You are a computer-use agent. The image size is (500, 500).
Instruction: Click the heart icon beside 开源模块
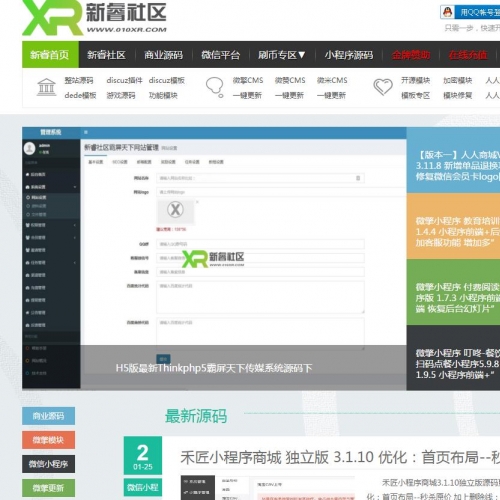(383, 87)
